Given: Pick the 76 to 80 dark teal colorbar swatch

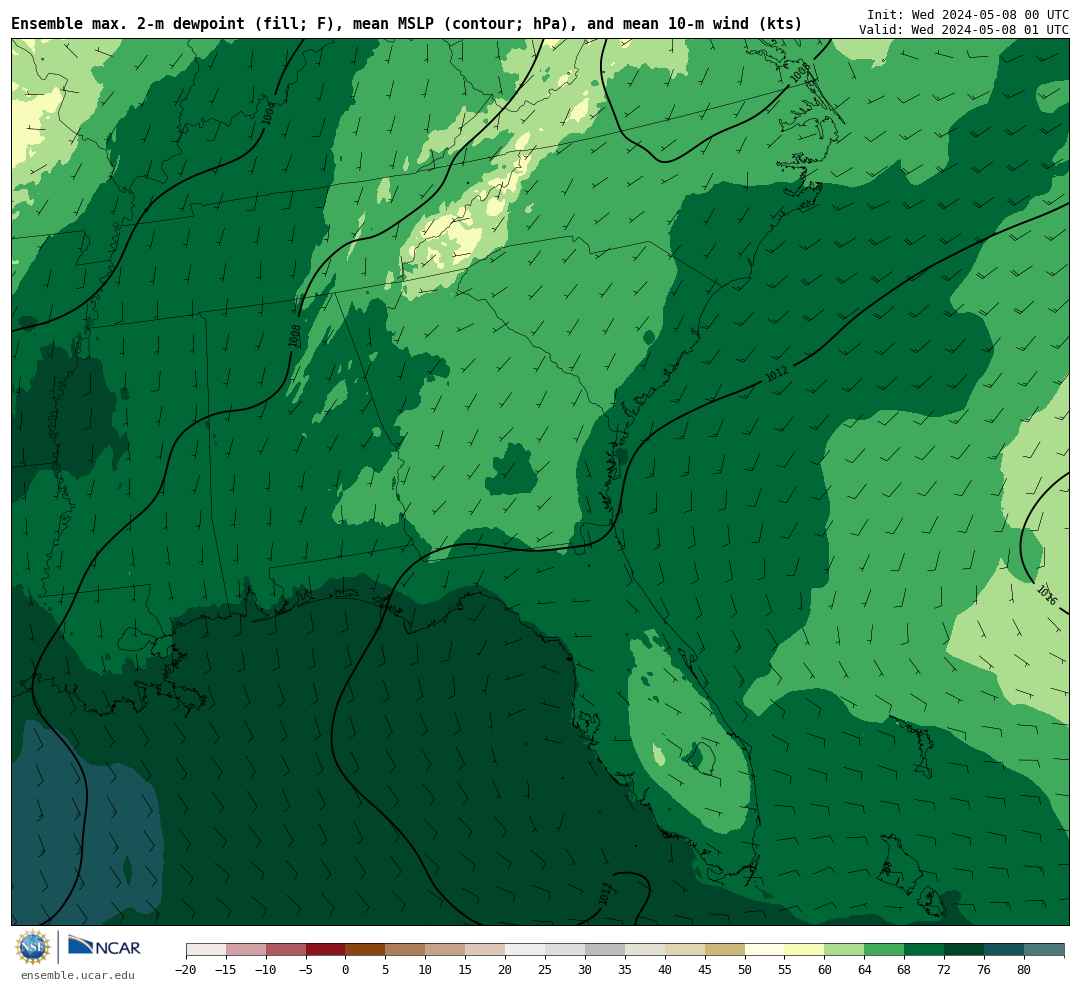Looking at the screenshot, I should (x=1004, y=950).
